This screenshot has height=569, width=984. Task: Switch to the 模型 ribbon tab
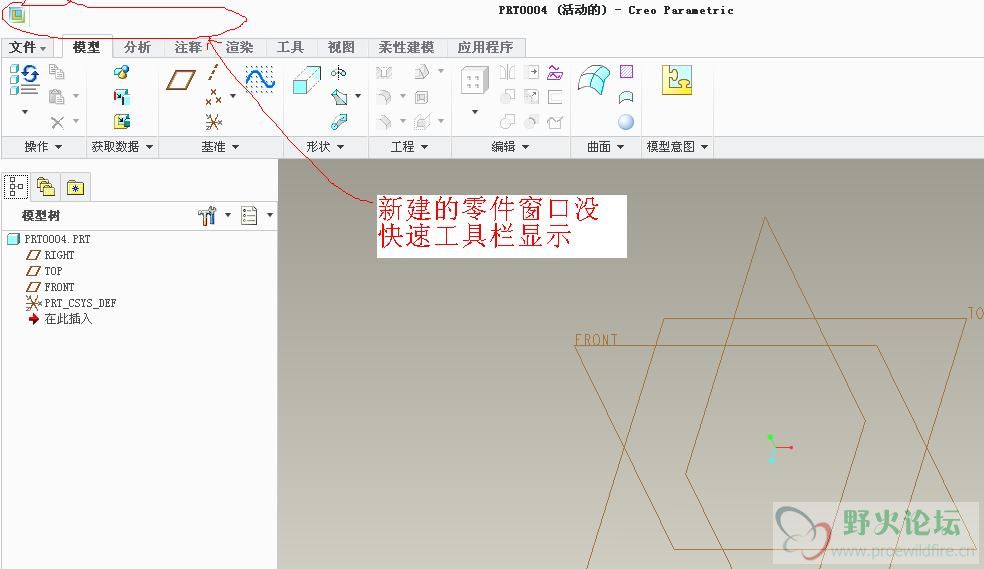86,47
